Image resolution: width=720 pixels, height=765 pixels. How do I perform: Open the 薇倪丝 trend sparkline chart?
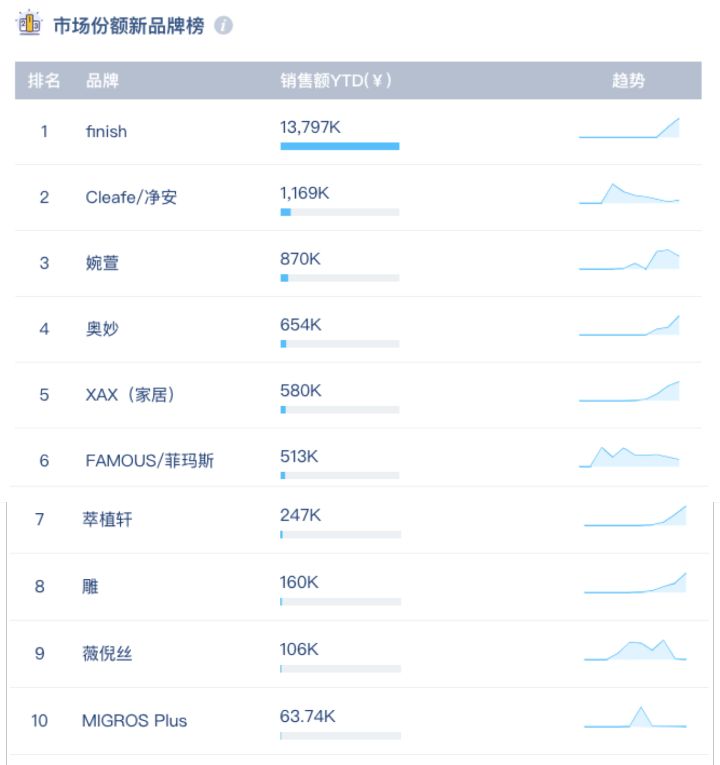click(635, 650)
